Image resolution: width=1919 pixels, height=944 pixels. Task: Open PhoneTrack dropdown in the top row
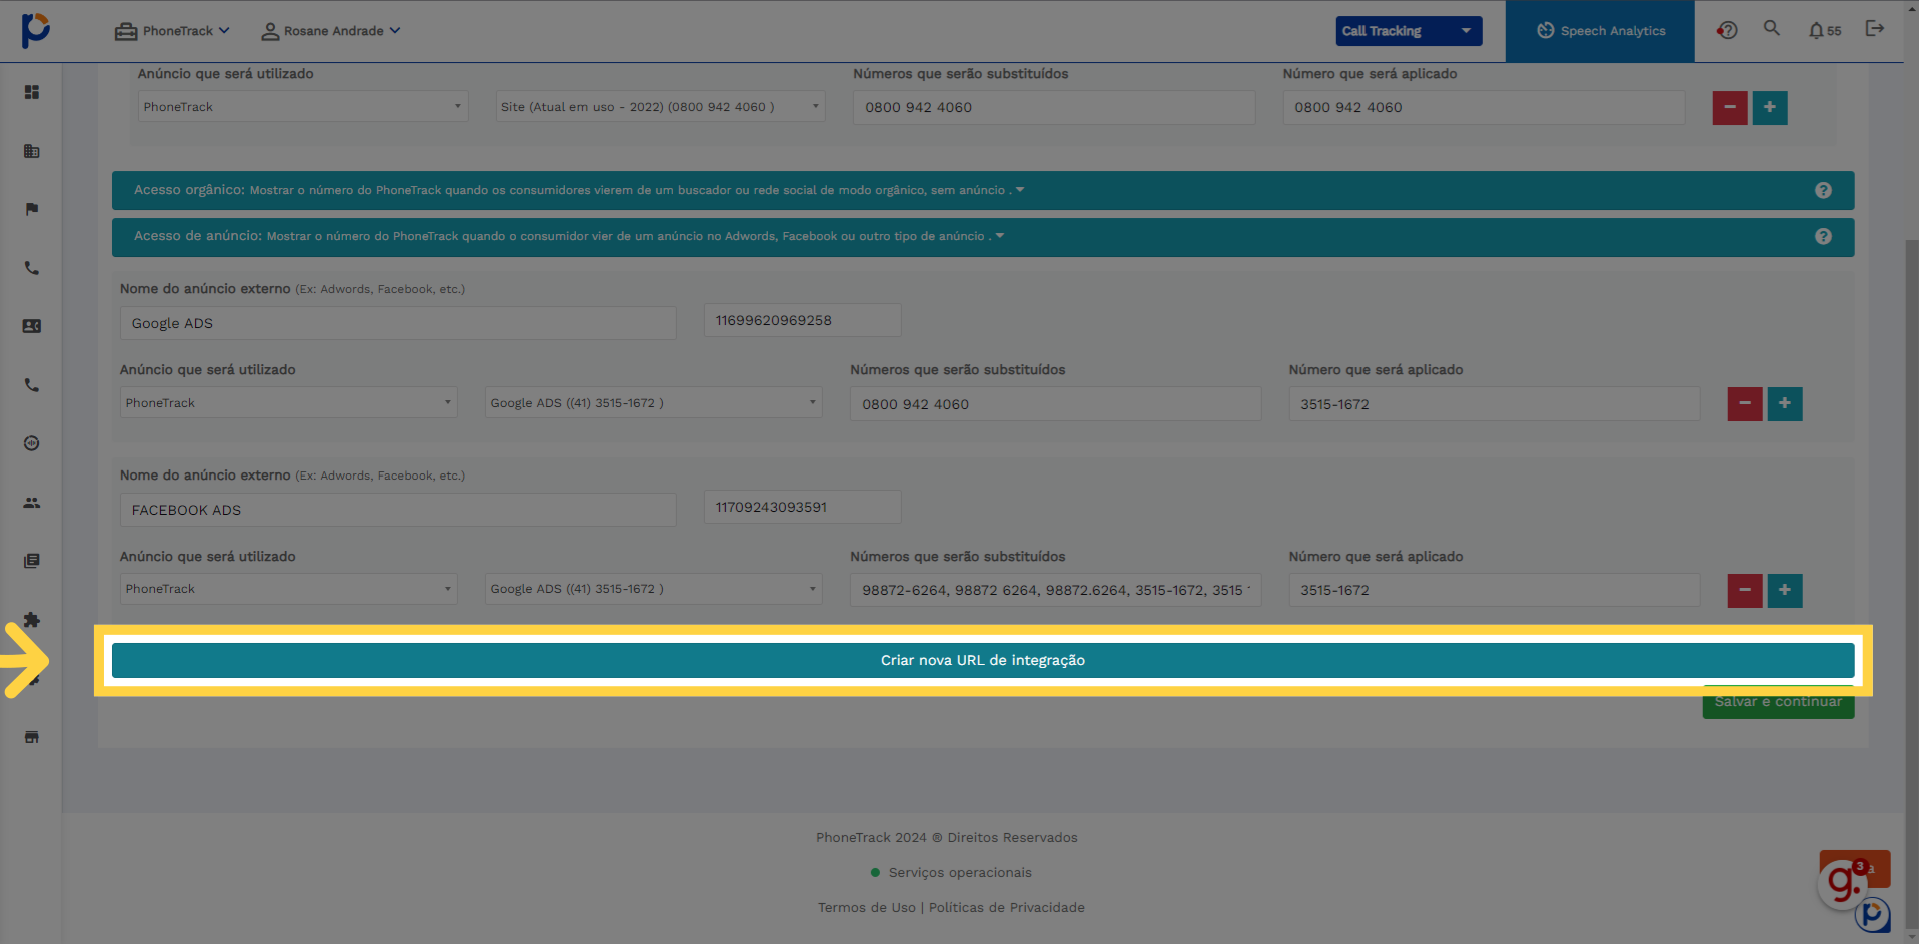click(x=303, y=107)
